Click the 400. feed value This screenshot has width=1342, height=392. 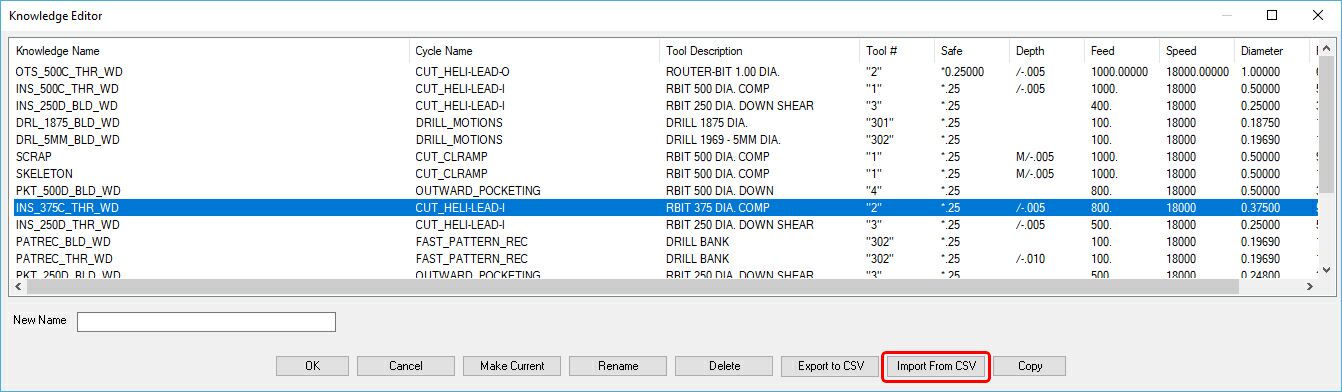tap(1101, 106)
